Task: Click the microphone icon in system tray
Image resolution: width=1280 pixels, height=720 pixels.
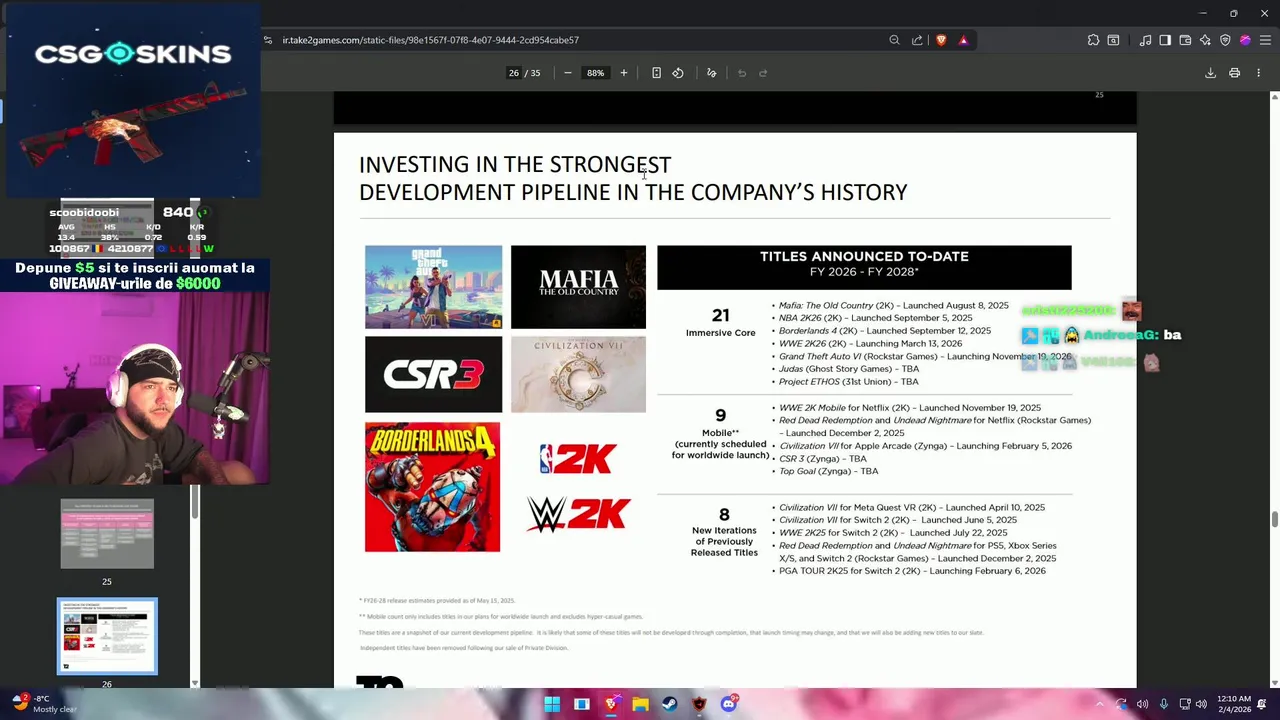Action: [1163, 704]
